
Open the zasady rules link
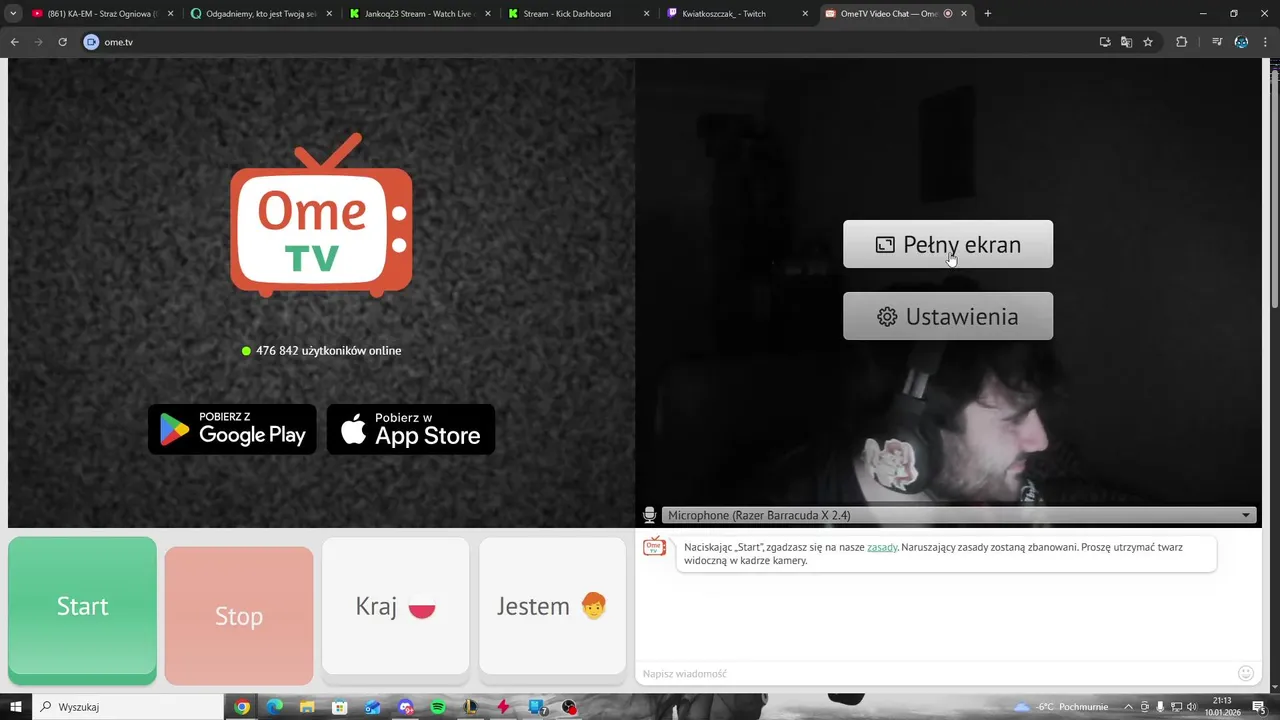click(882, 547)
